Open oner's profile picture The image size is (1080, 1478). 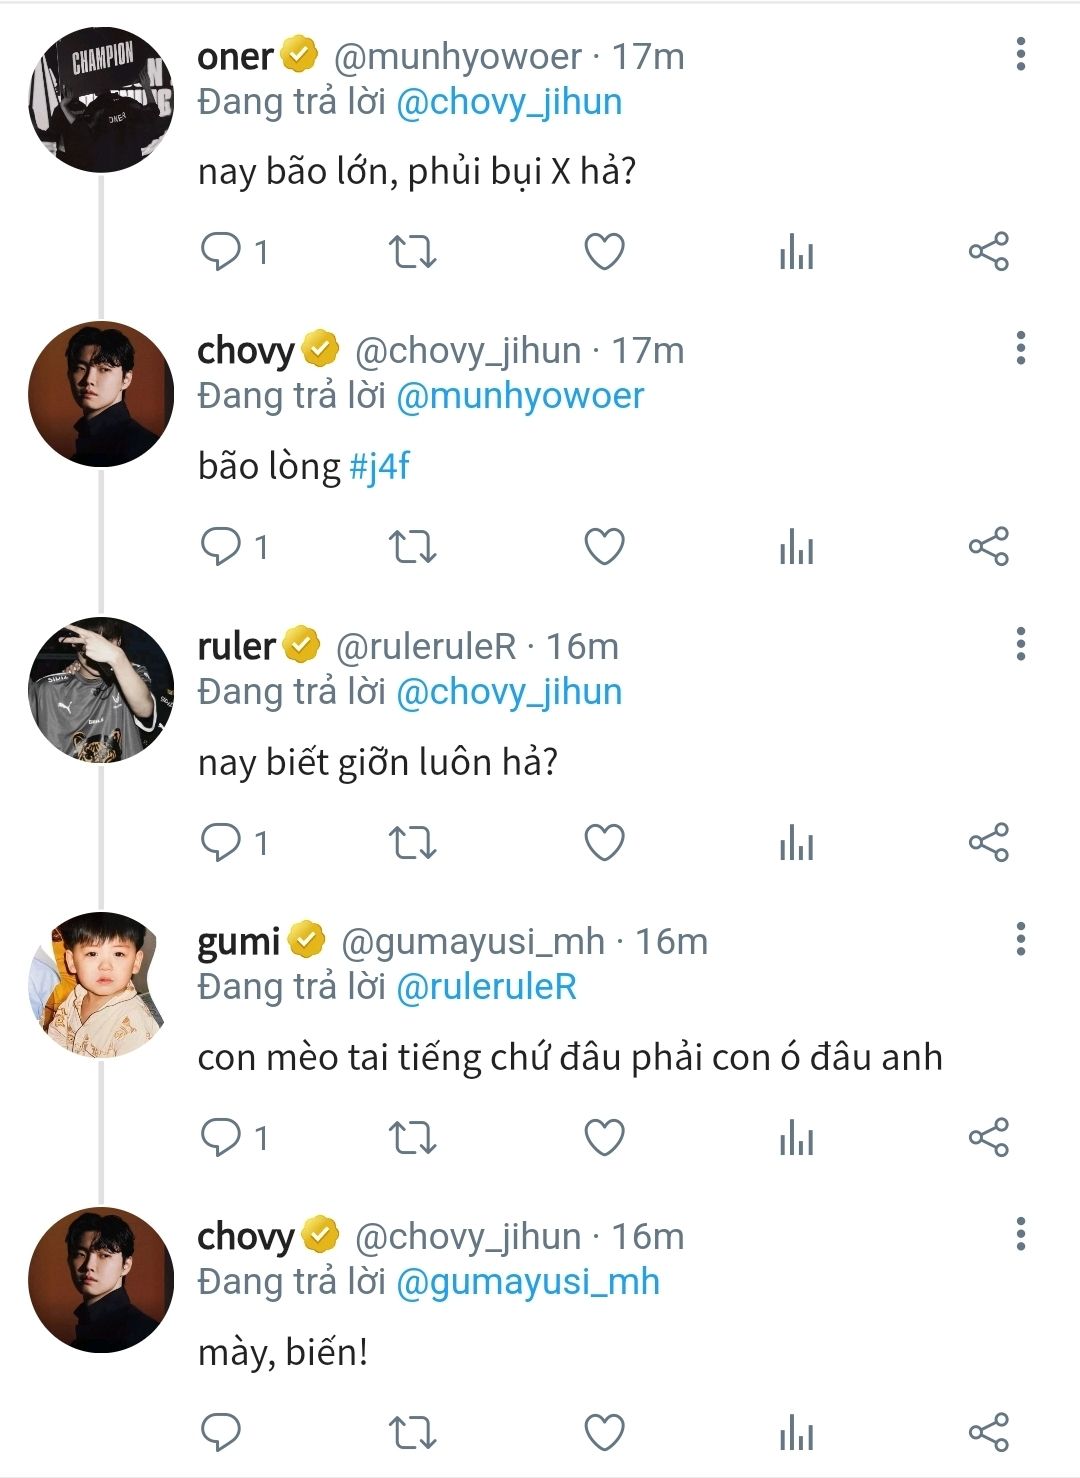(x=100, y=100)
